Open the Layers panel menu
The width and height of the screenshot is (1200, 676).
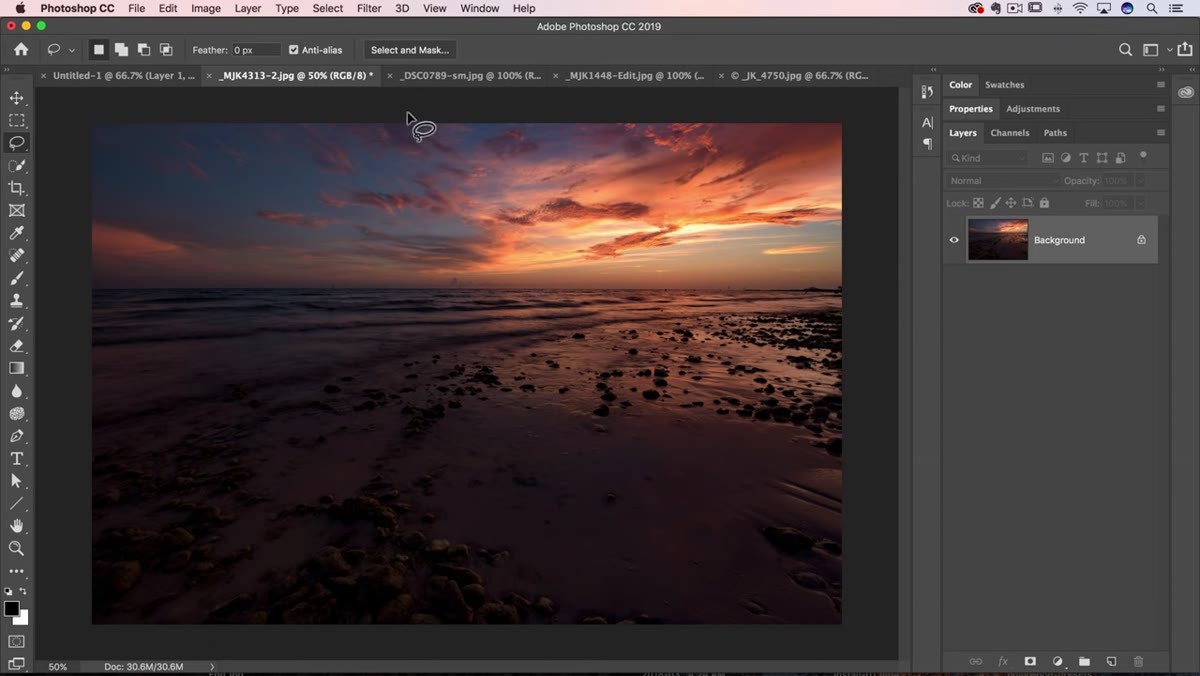[x=1161, y=133]
